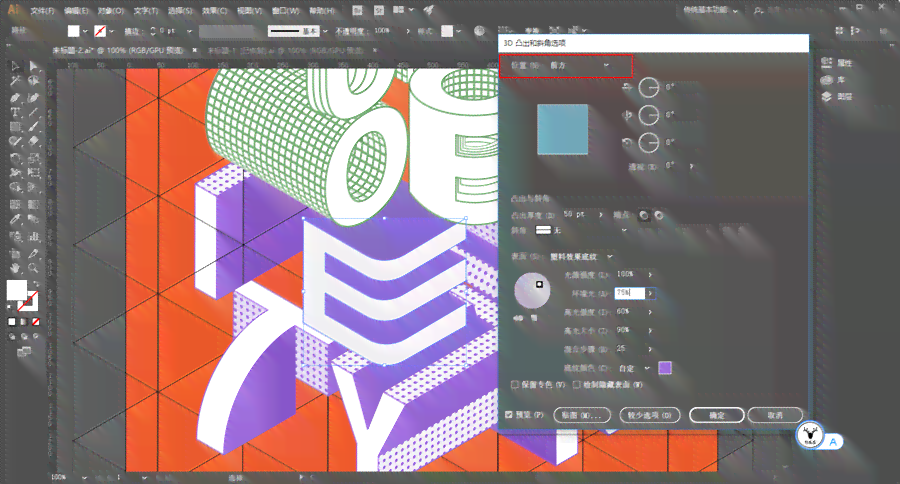This screenshot has height=484, width=900.
Task: Select the Paintbrush tool
Action: tap(34, 127)
